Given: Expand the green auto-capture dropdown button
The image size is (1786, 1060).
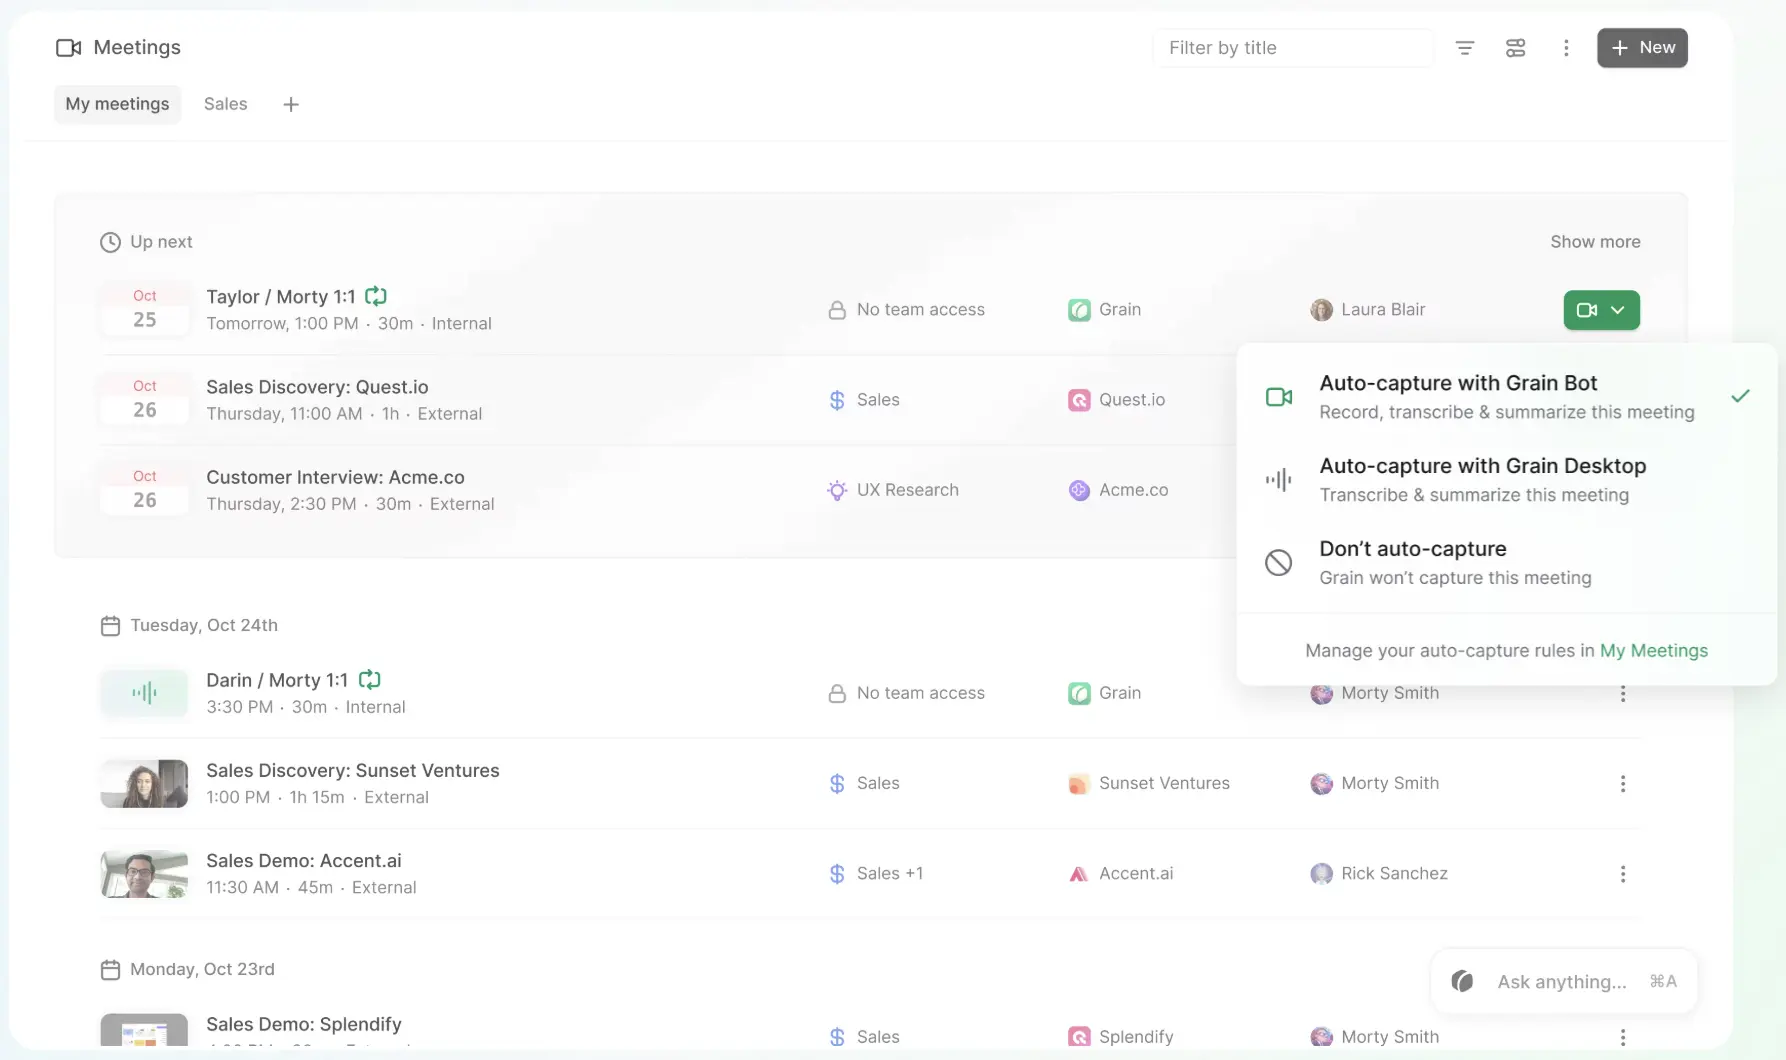Looking at the screenshot, I should [1602, 310].
